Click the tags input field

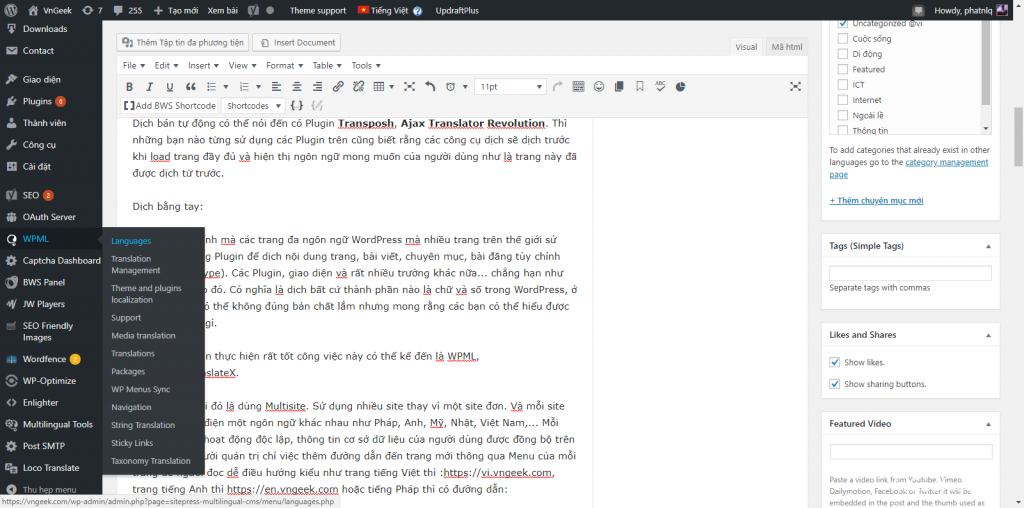pyautogui.click(x=910, y=274)
